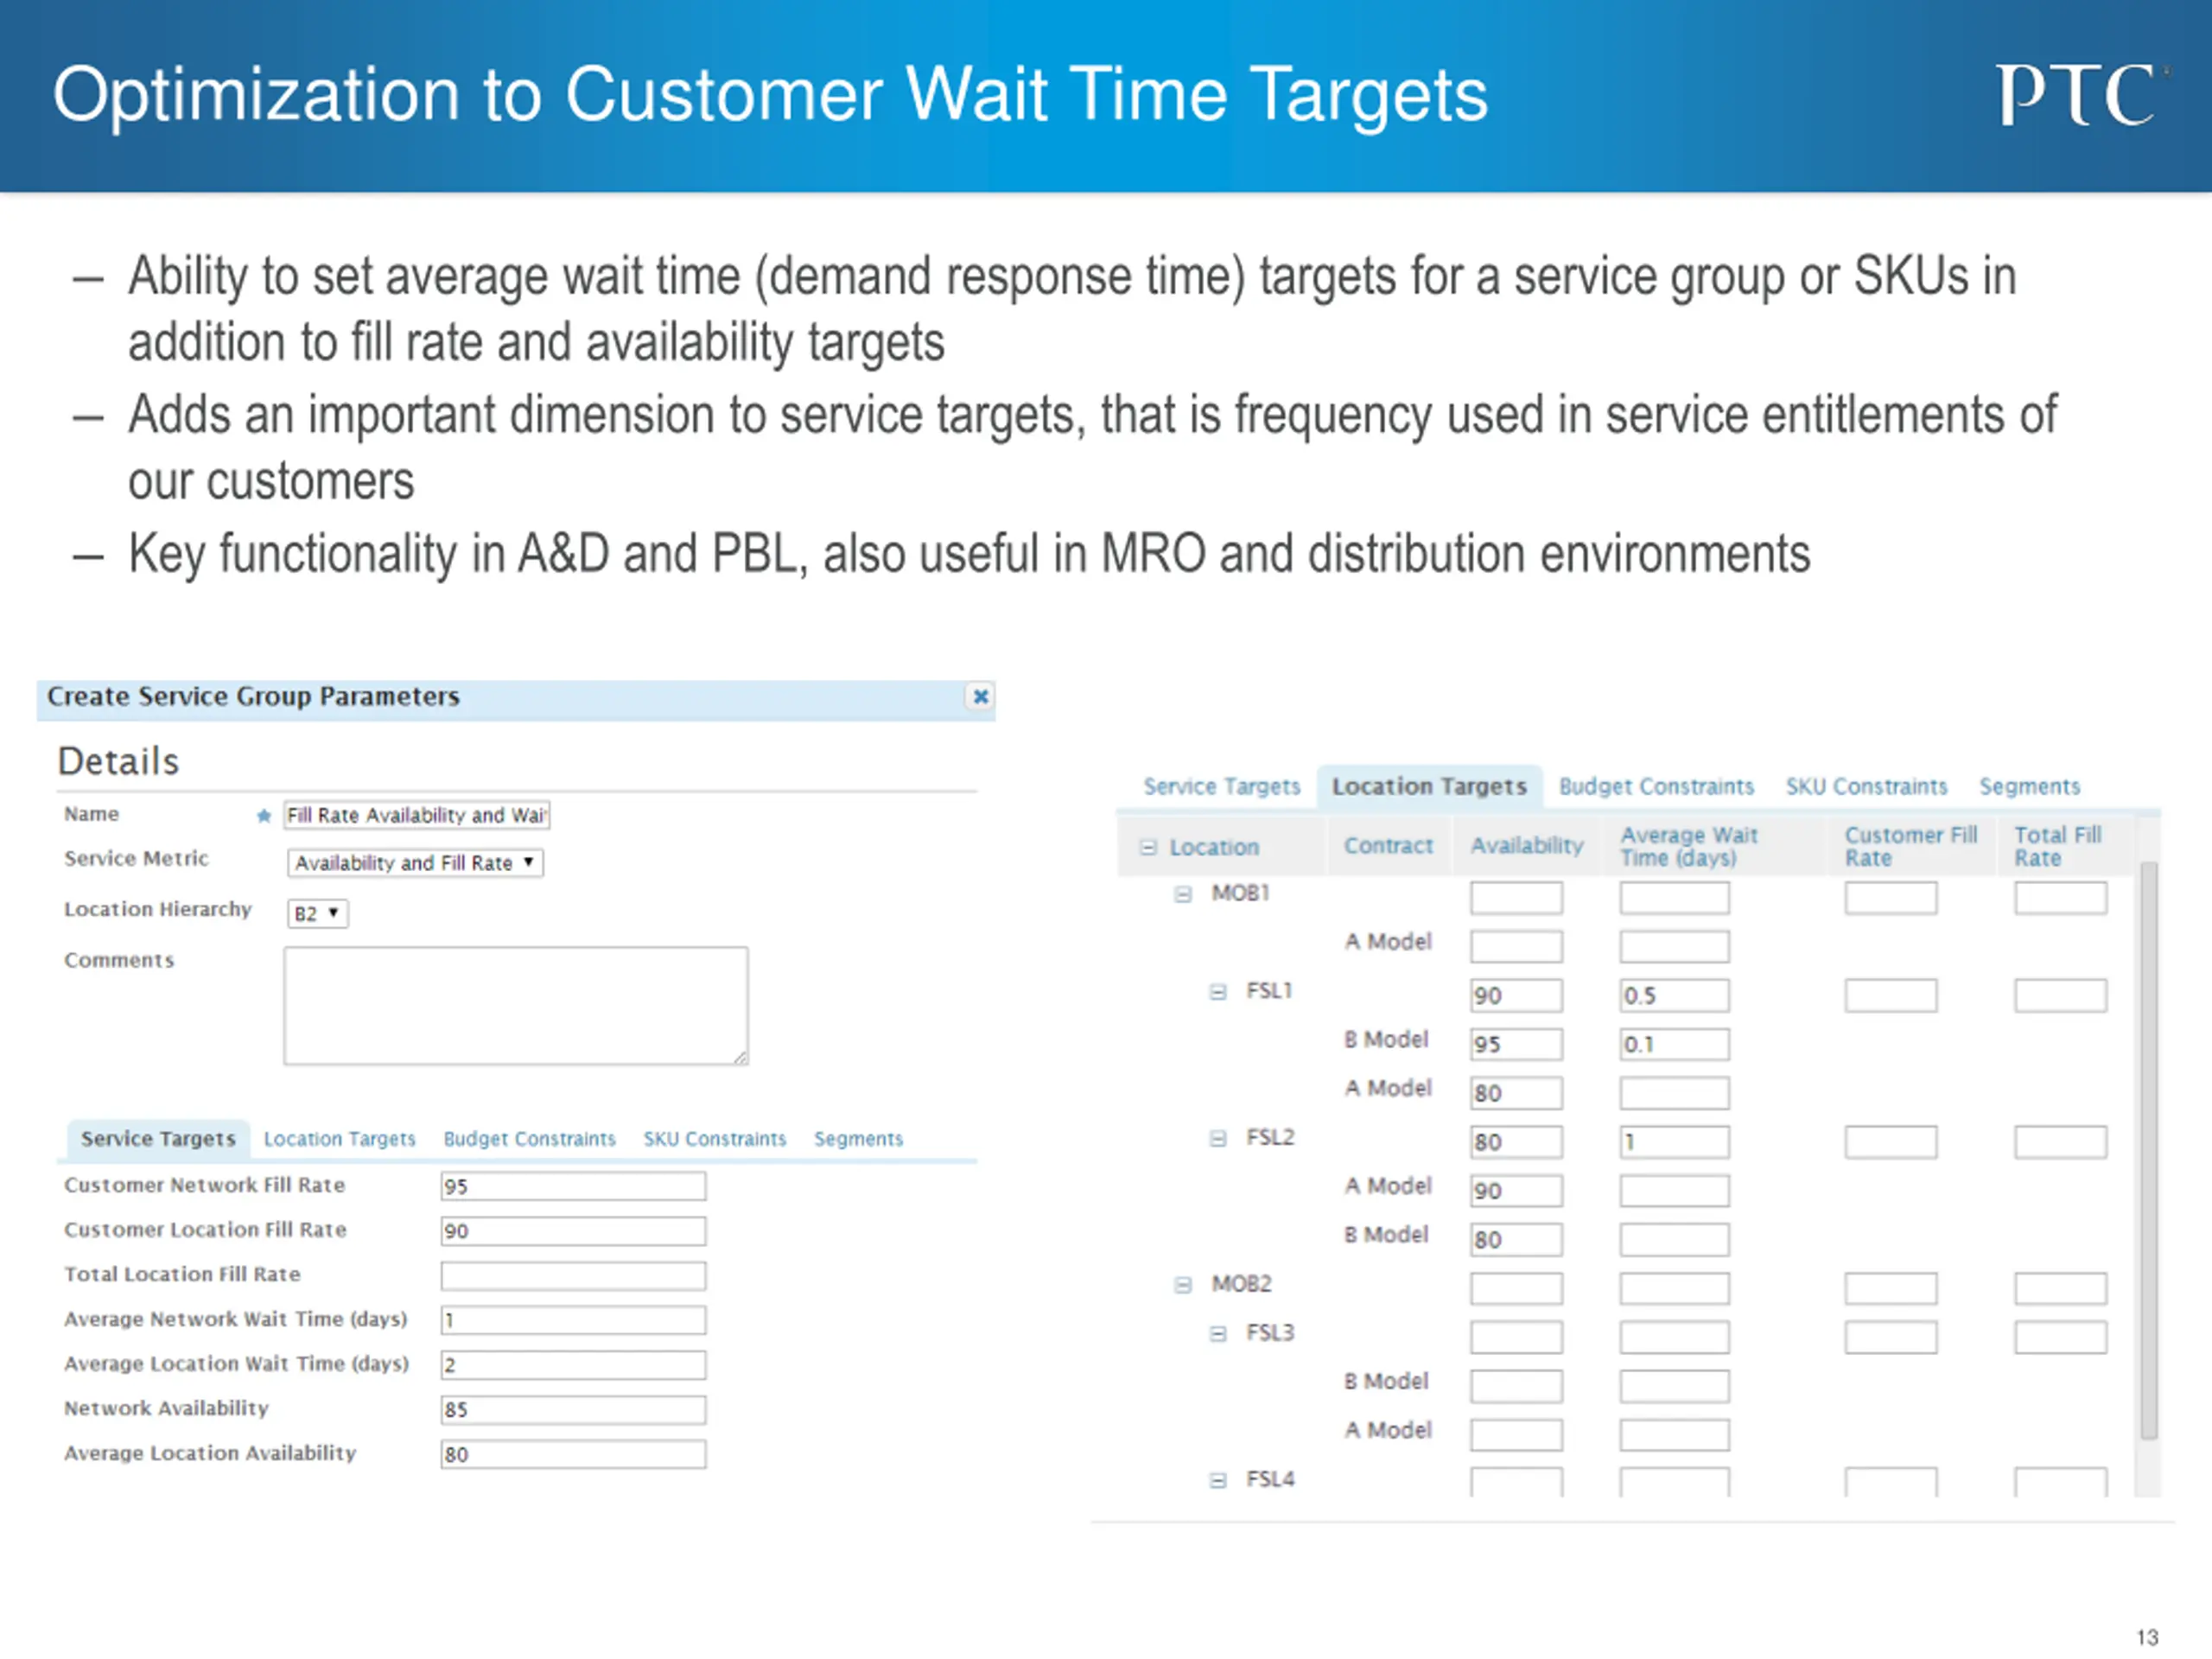Select Location Targets tab in right panel
This screenshot has height=1659, width=2212.
tap(1429, 786)
